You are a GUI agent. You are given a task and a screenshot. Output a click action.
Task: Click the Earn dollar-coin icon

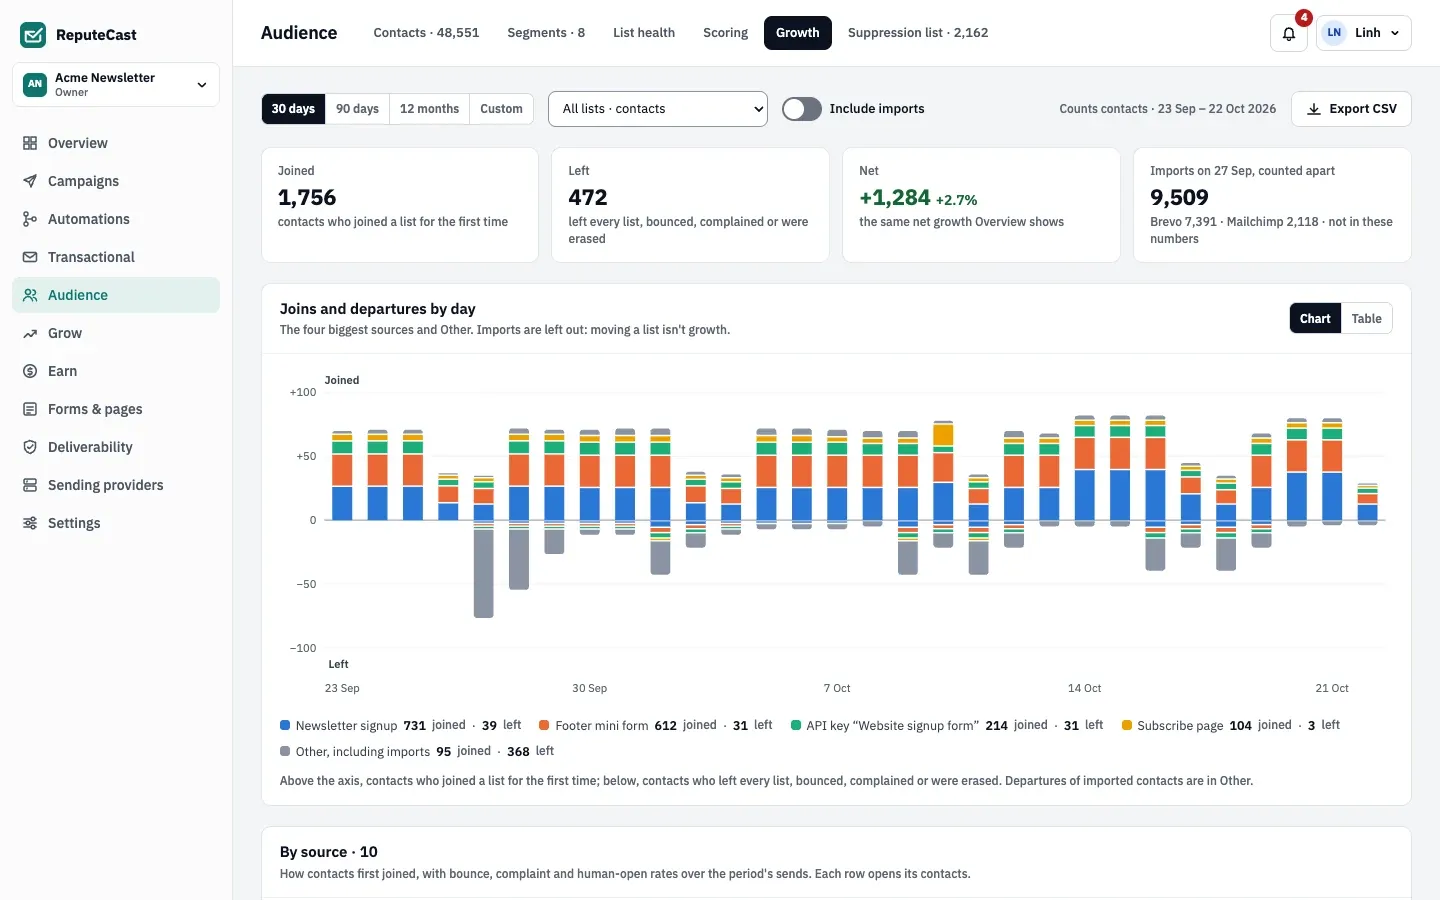(x=30, y=371)
